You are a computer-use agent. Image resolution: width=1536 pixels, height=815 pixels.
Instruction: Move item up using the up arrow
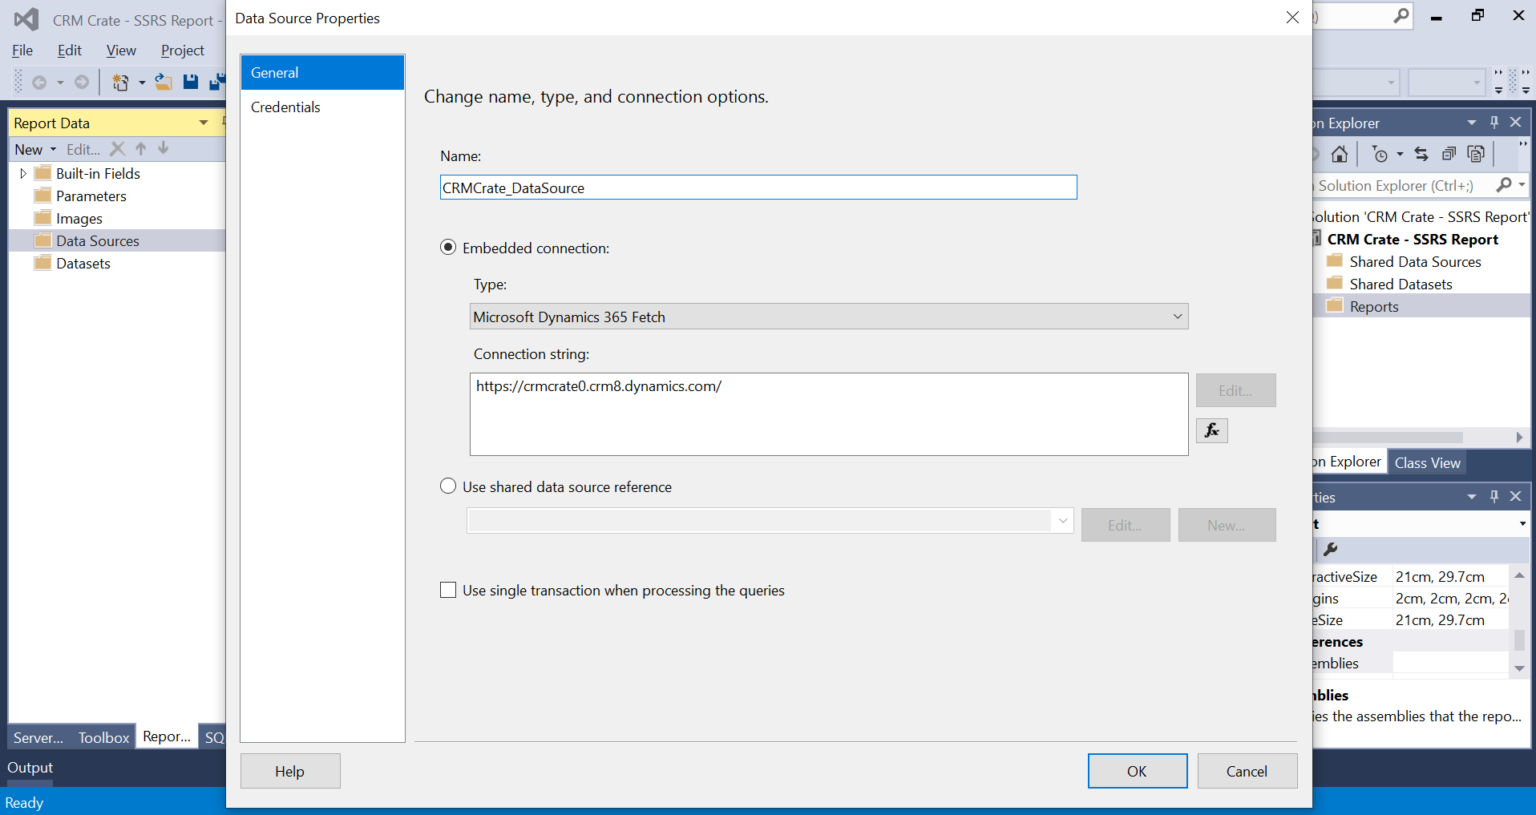[140, 149]
